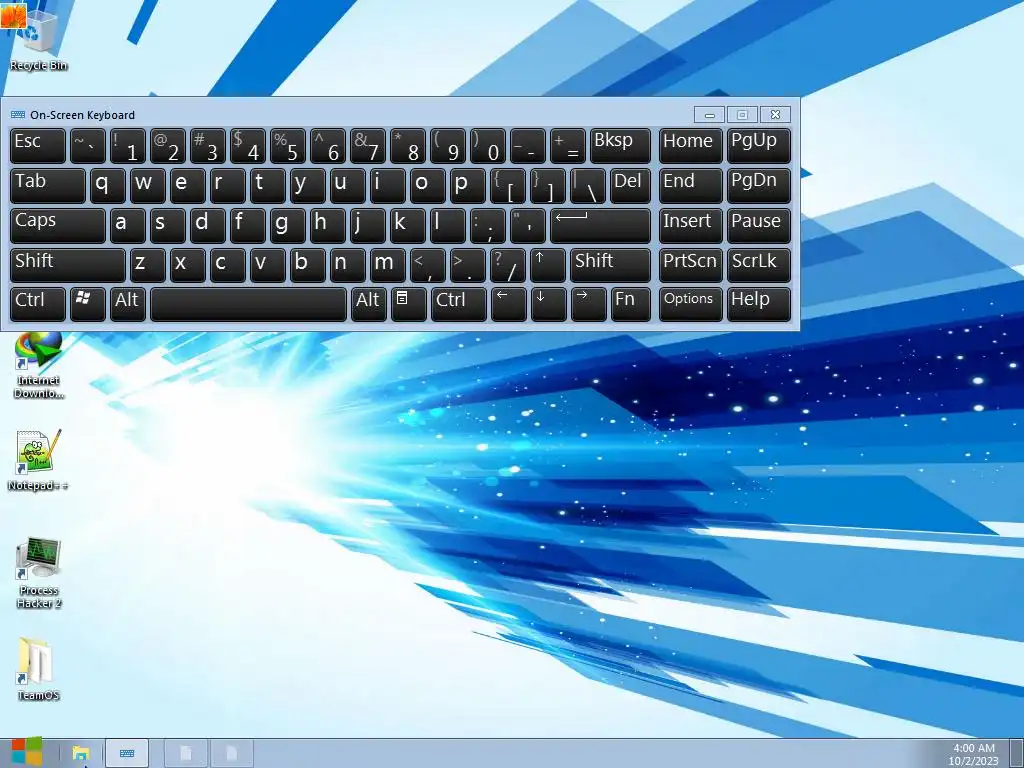Tap the number 1 key
Screen dimensions: 1024x768
point(127,146)
